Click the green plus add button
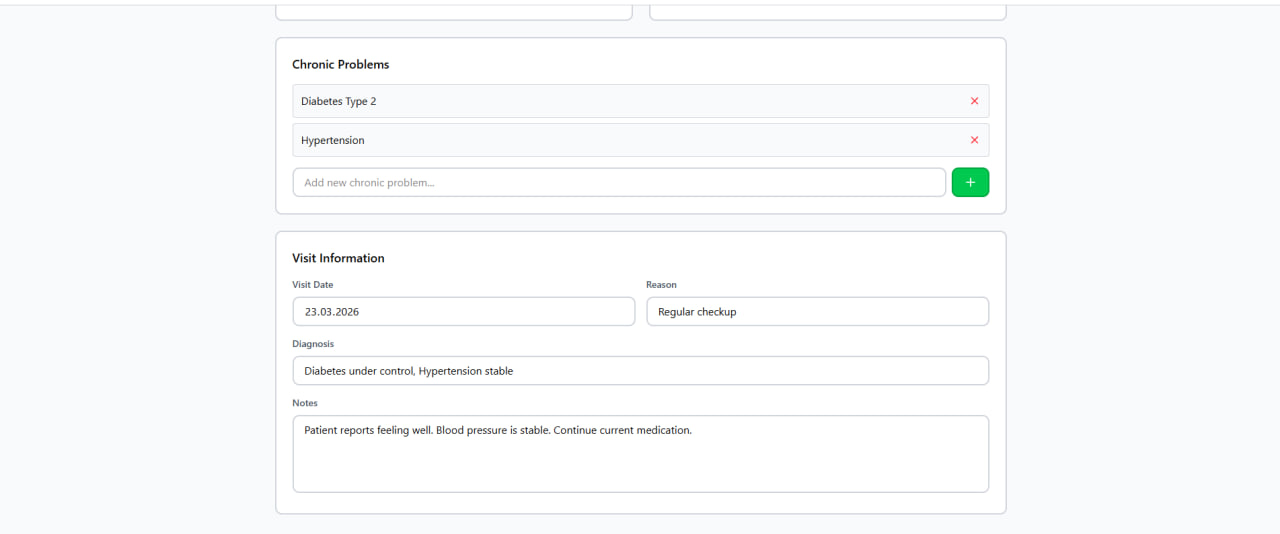Viewport: 1280px width, 534px height. pos(970,182)
